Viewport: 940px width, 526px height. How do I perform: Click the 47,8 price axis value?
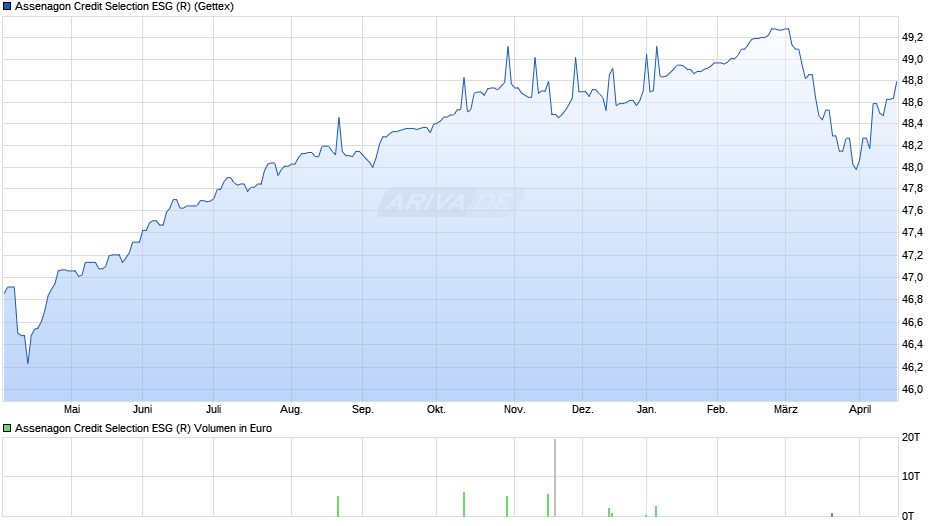pos(912,189)
